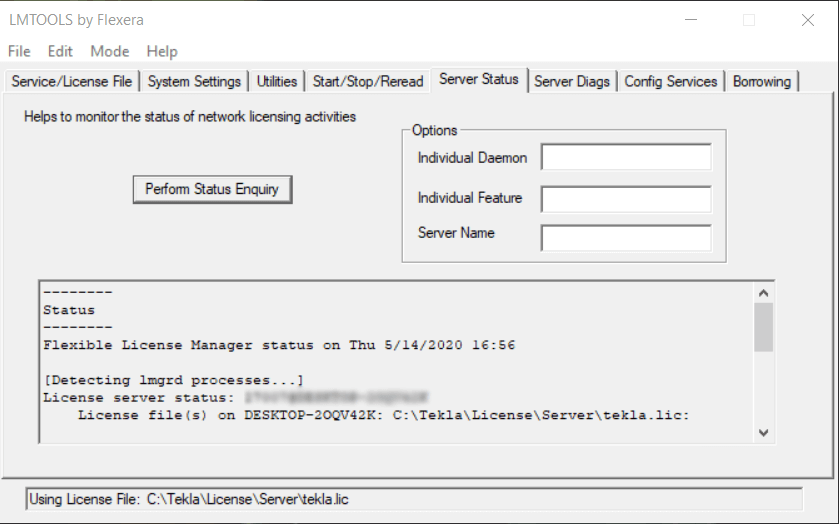Focus the Individual Feature input field

(626, 199)
